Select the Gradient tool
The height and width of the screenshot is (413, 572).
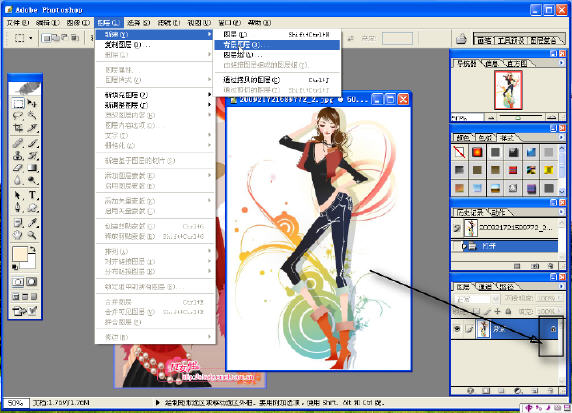point(32,168)
